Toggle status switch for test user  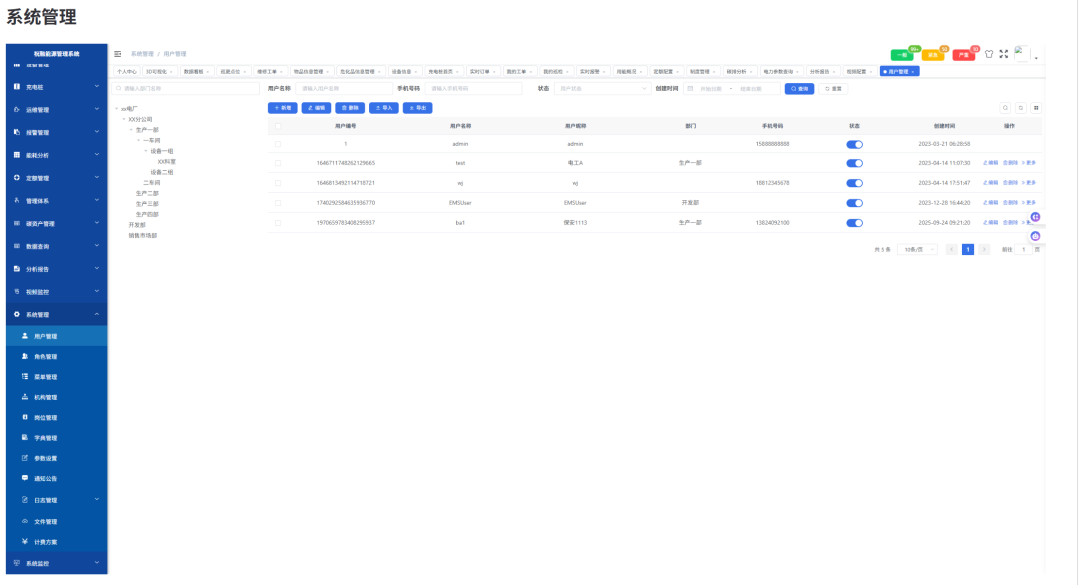[x=854, y=163]
